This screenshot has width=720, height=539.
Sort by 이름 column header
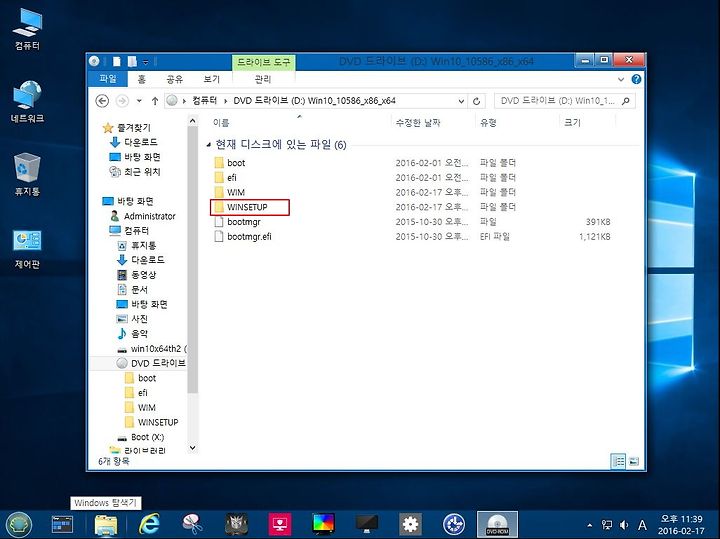pos(221,123)
